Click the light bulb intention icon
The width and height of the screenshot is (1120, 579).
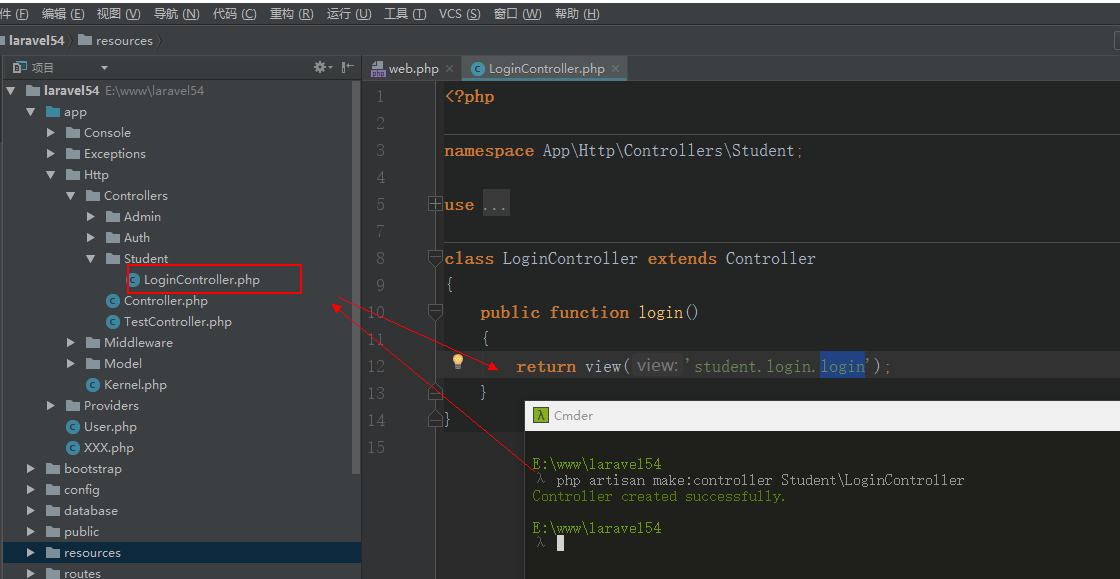pyautogui.click(x=458, y=361)
